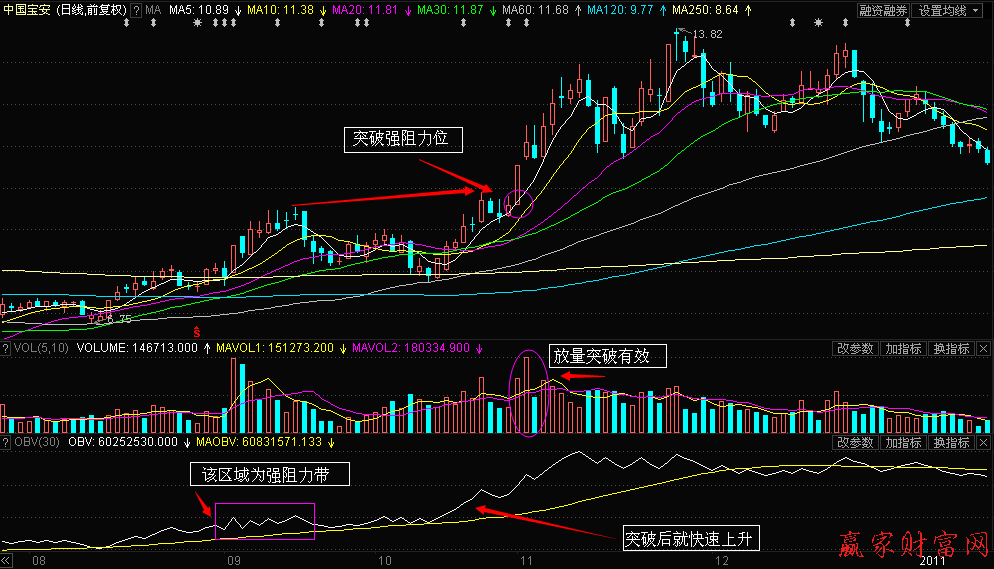Click 换指标 in the OBV panel
Image resolution: width=994 pixels, height=569 pixels.
click(x=950, y=442)
